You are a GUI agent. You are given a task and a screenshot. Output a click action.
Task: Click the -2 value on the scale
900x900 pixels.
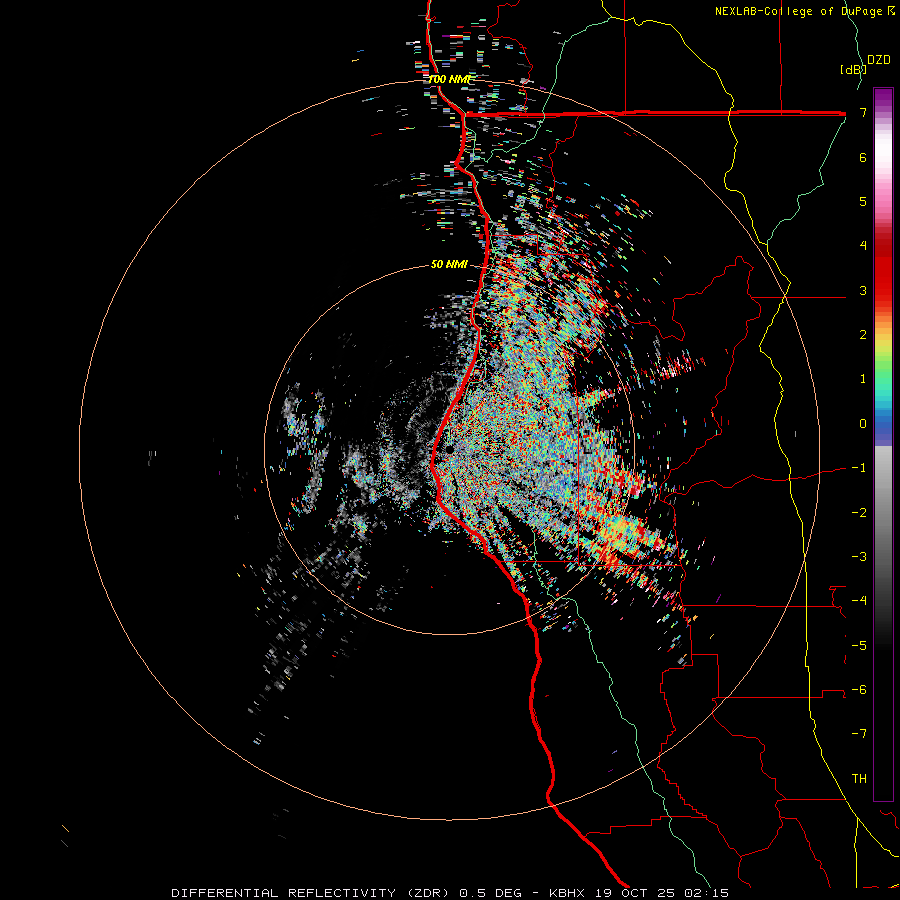click(859, 513)
